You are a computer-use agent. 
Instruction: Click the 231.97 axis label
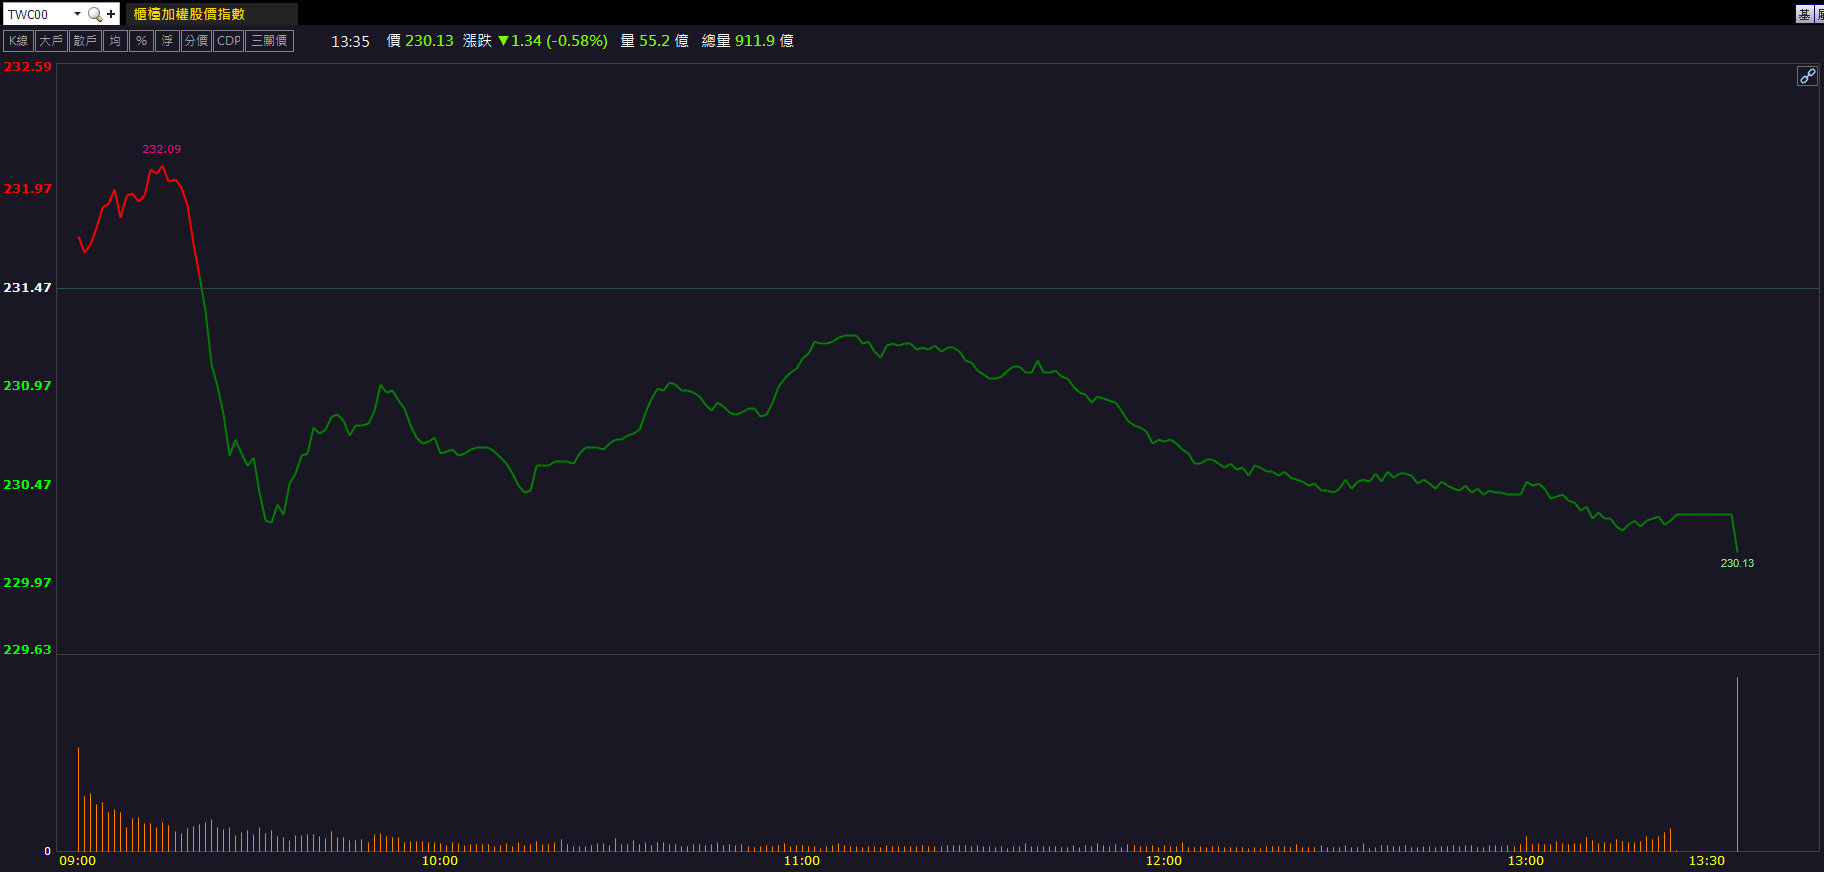pos(27,188)
